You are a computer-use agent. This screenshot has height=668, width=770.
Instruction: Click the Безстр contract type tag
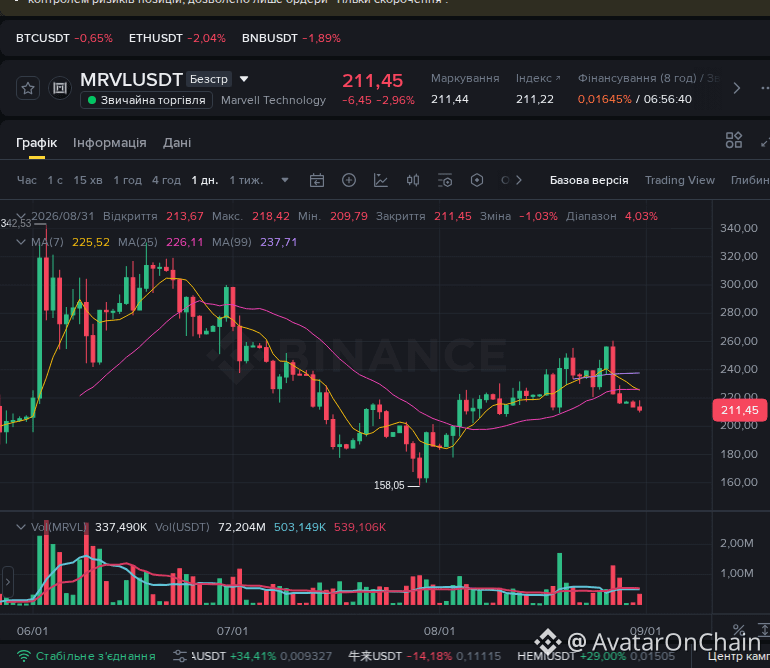(x=209, y=79)
